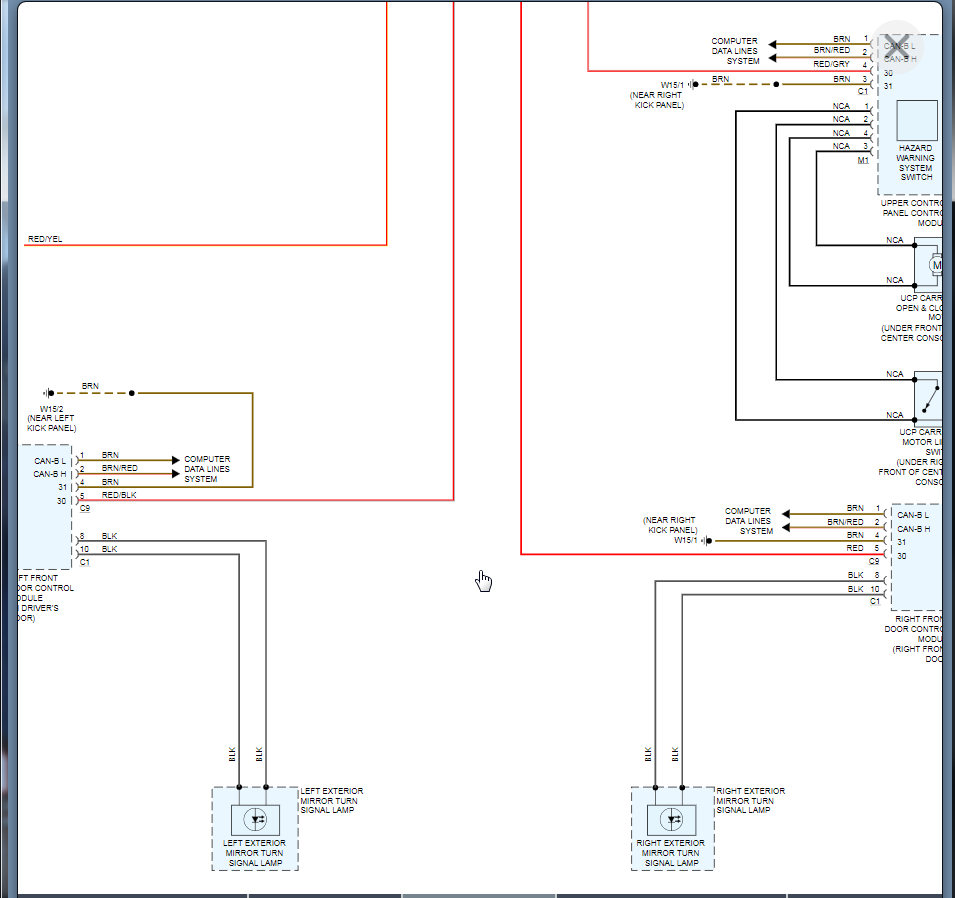Click CAN-B H pin label on right door module

pyautogui.click(x=914, y=529)
